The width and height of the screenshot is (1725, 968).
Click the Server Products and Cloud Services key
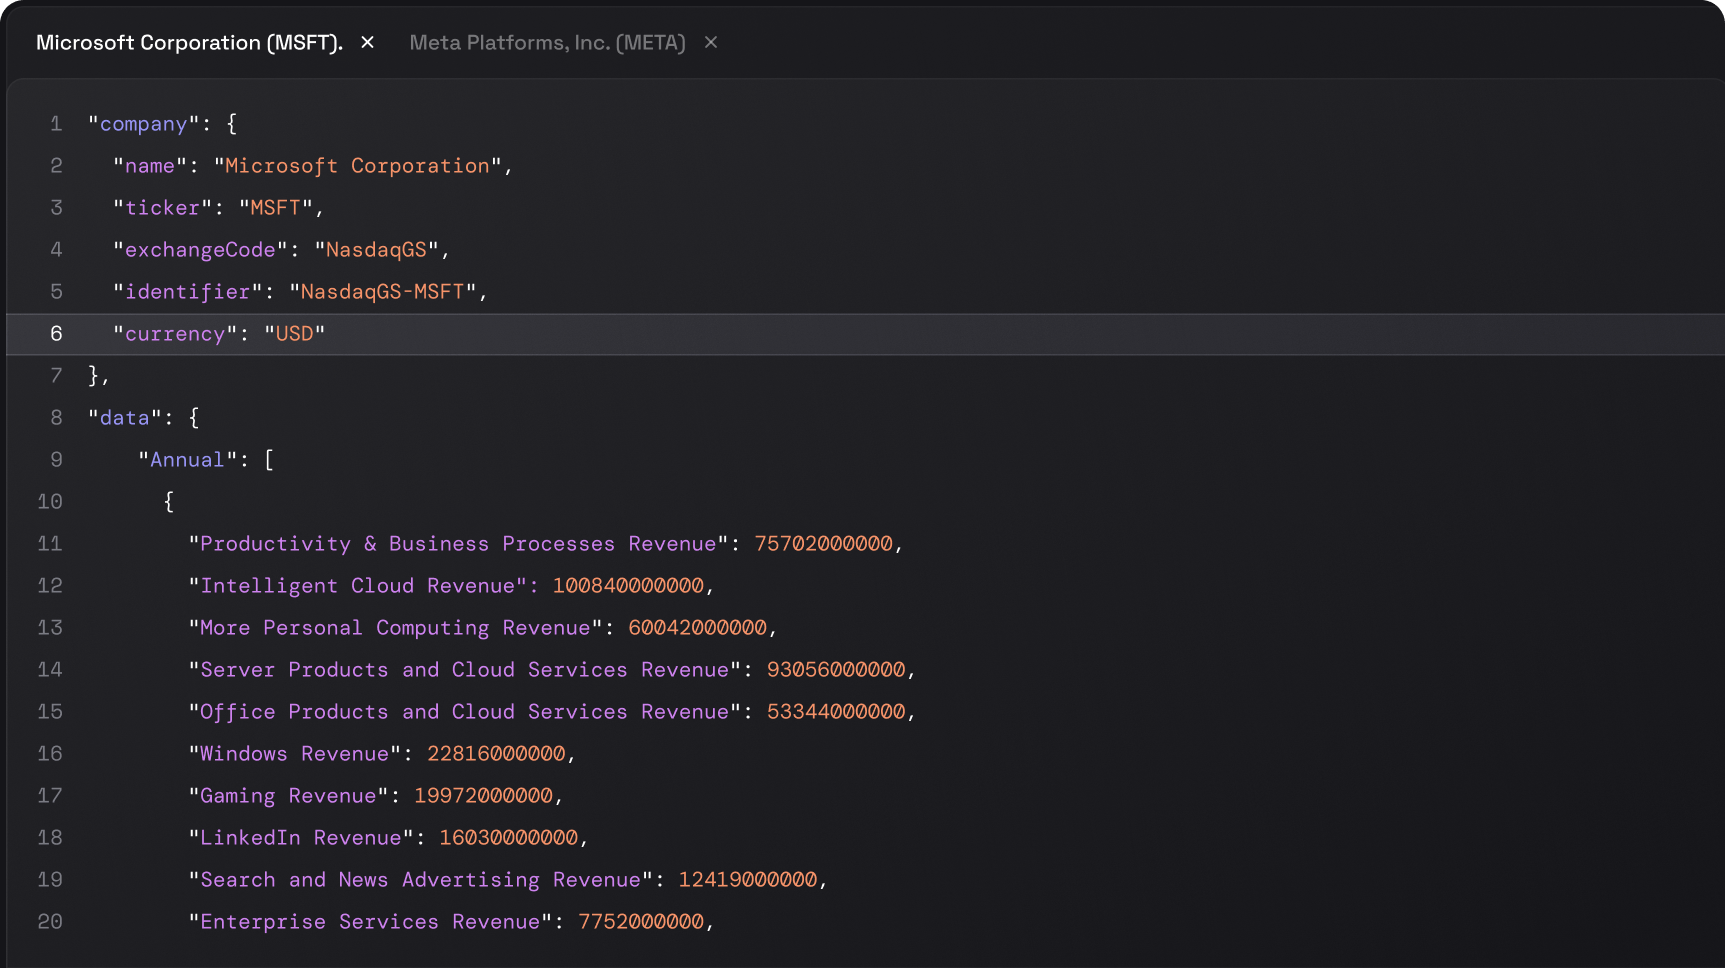pyautogui.click(x=464, y=670)
